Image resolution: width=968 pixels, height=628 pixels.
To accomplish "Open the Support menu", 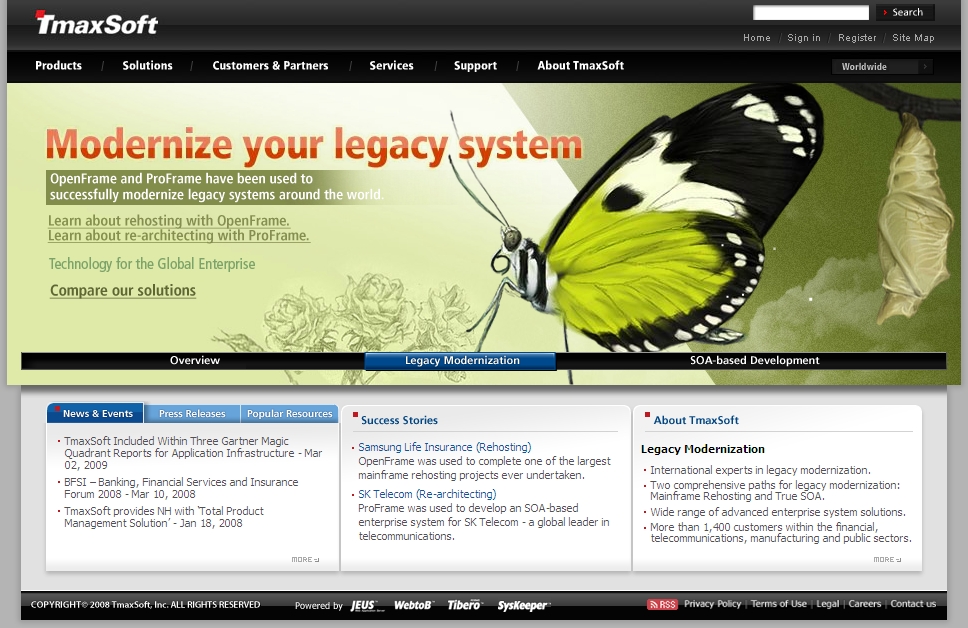I will [475, 65].
